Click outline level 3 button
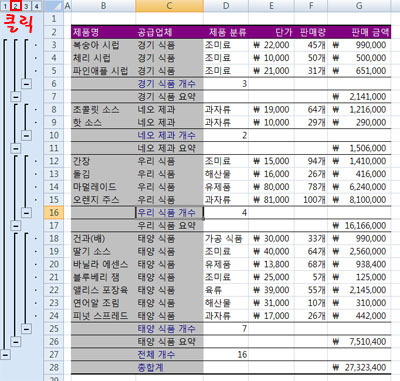 (x=26, y=6)
